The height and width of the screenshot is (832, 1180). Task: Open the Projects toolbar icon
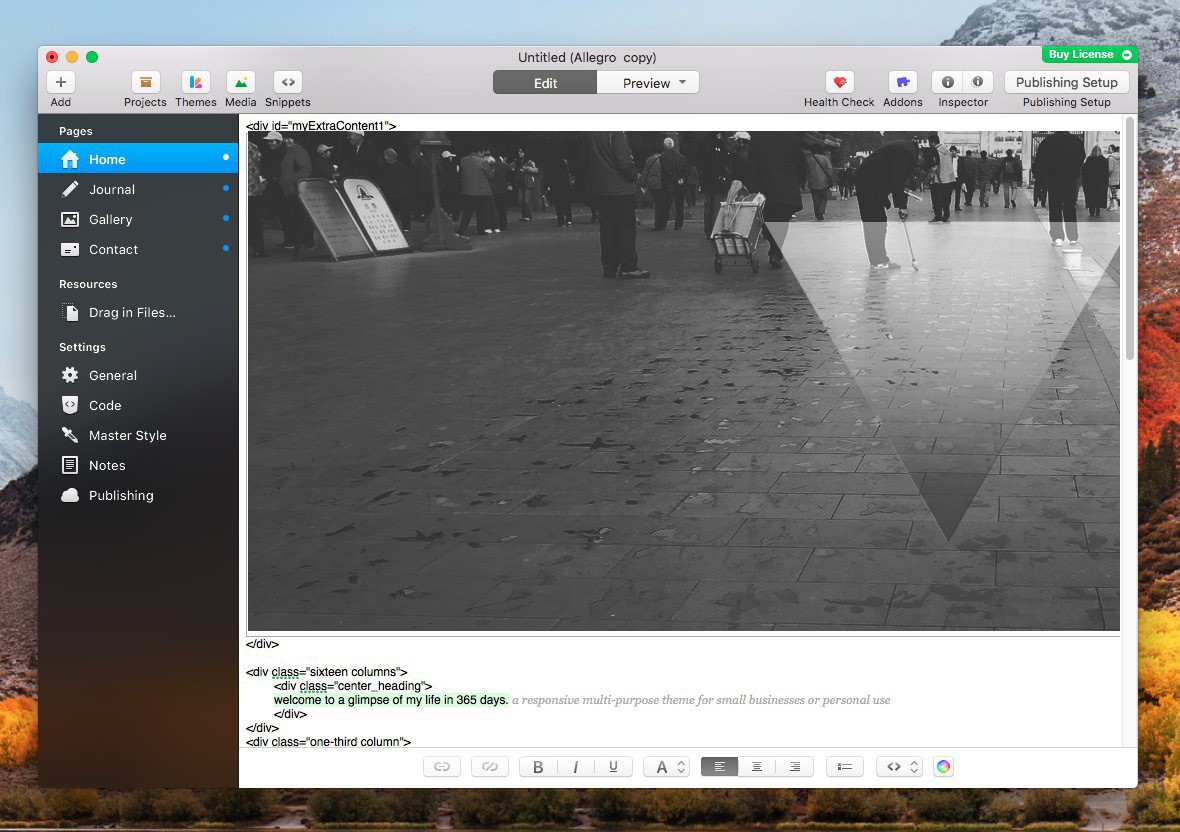click(x=145, y=83)
